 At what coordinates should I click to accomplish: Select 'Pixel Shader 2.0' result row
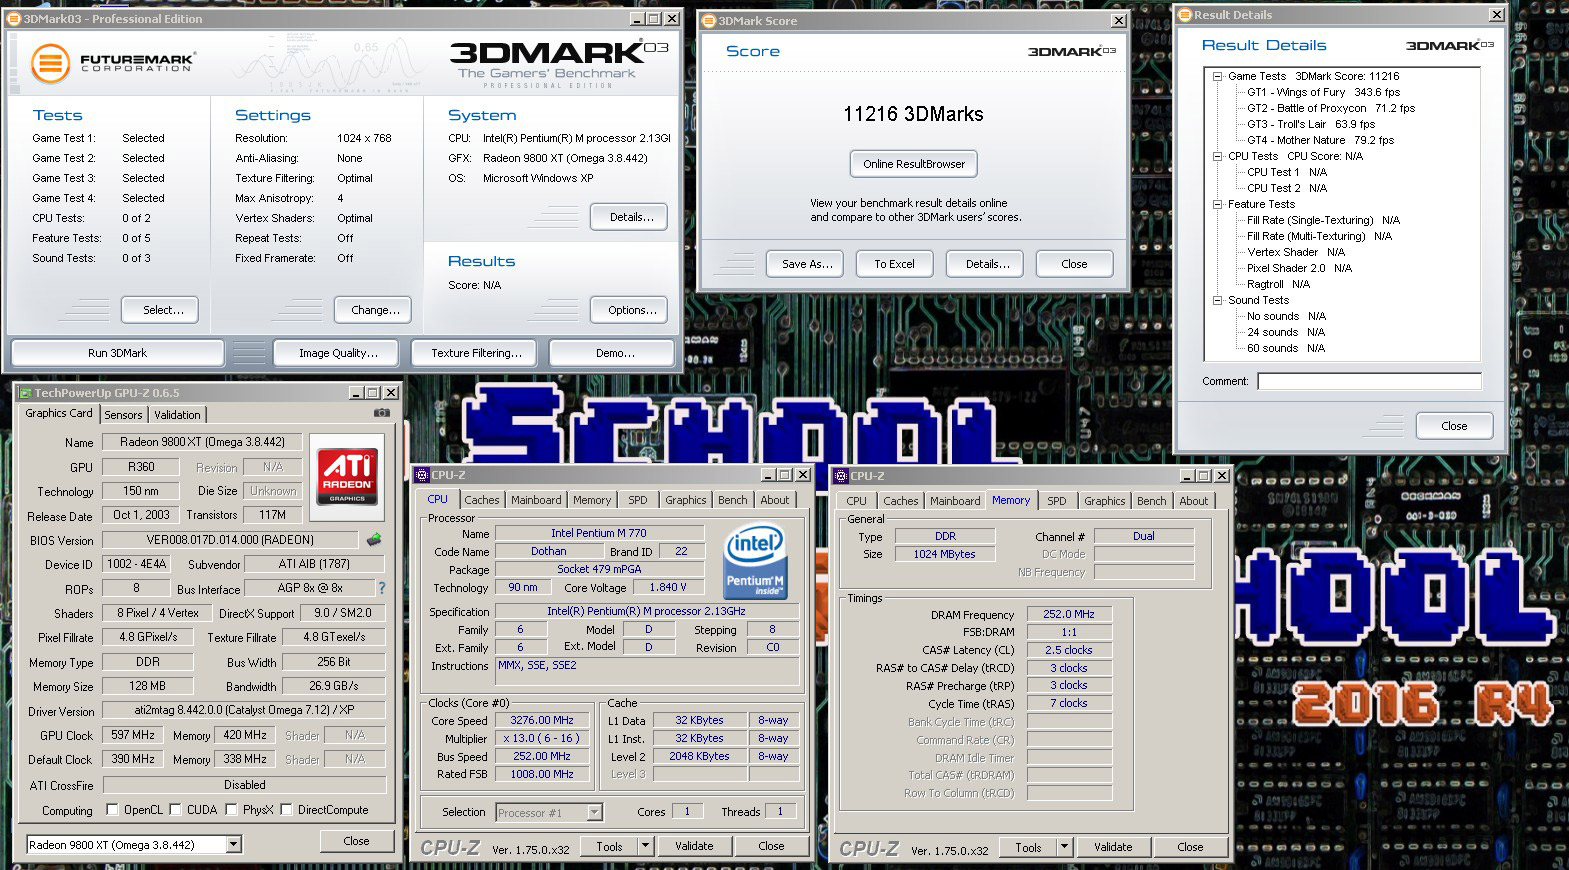1299,268
